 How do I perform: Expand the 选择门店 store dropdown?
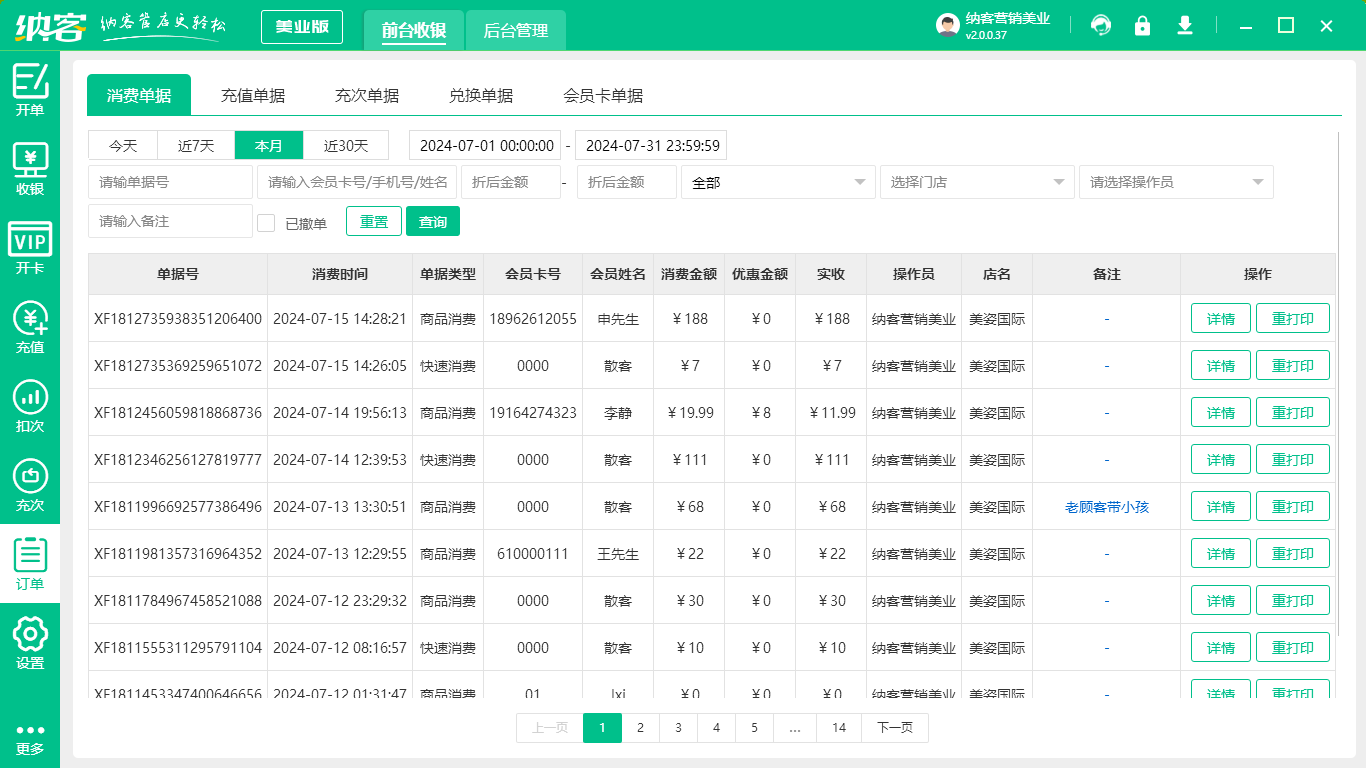pos(976,182)
